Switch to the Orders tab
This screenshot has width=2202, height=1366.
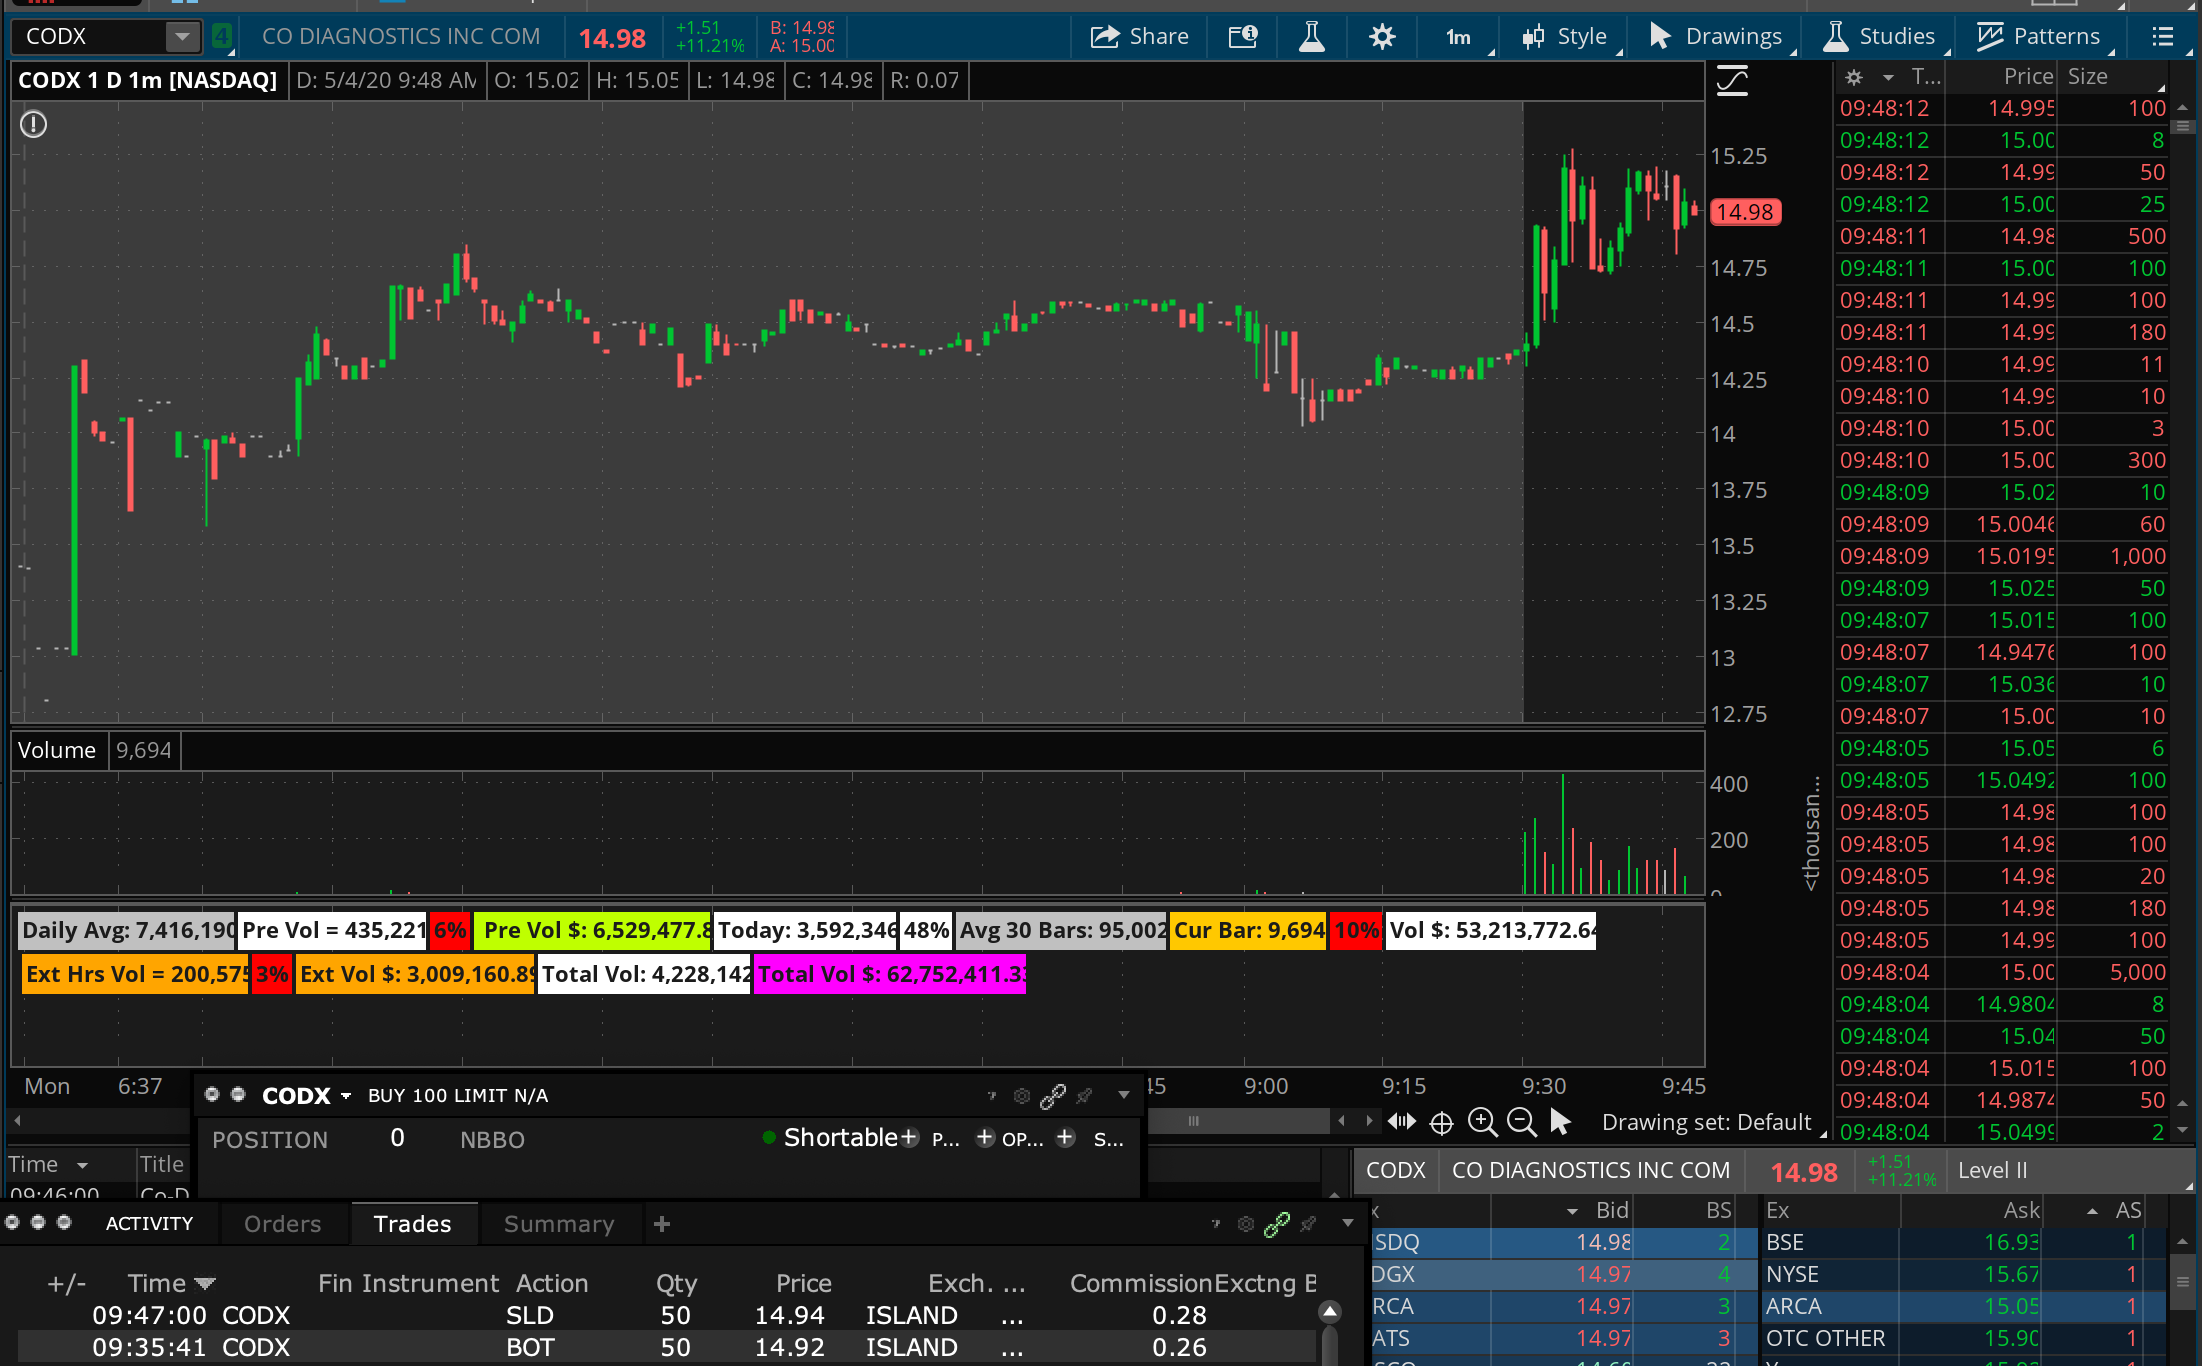tap(282, 1224)
